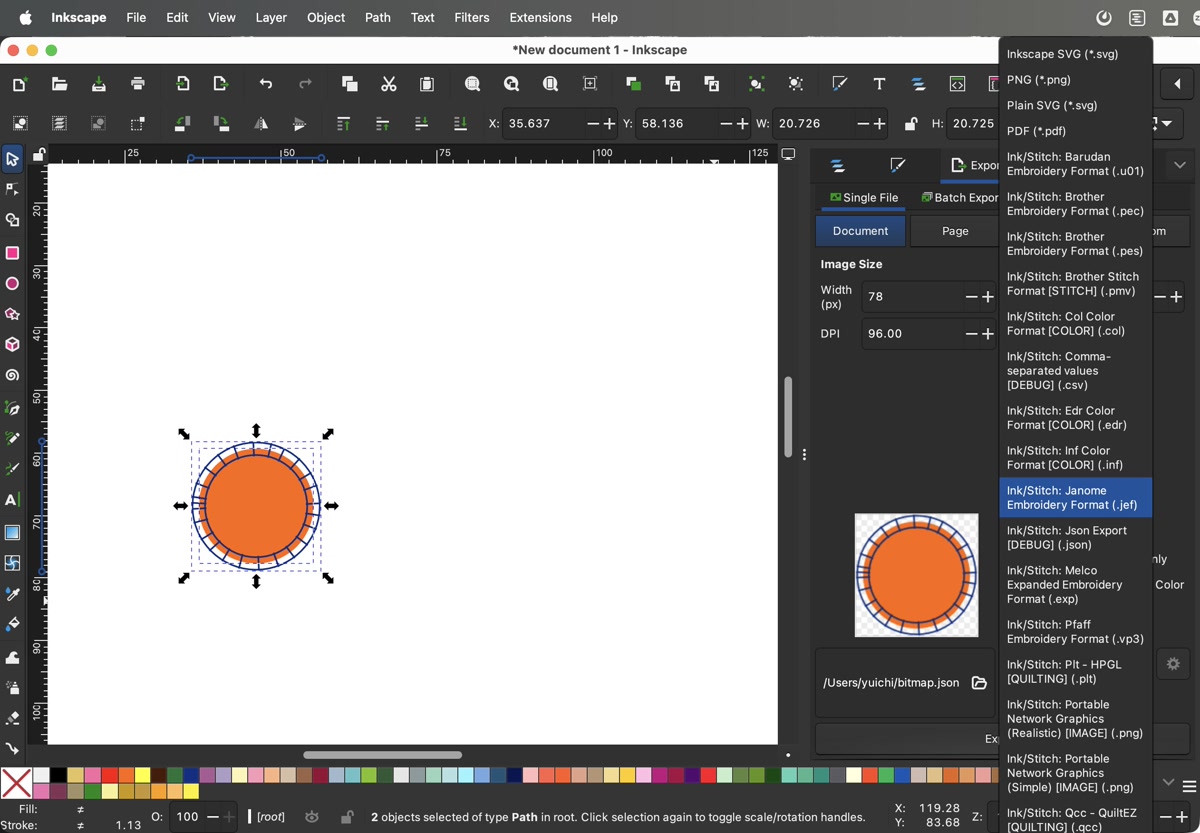Choose Inkscape SVG (*.svg) format
This screenshot has height=833, width=1200.
pyautogui.click(x=1076, y=54)
